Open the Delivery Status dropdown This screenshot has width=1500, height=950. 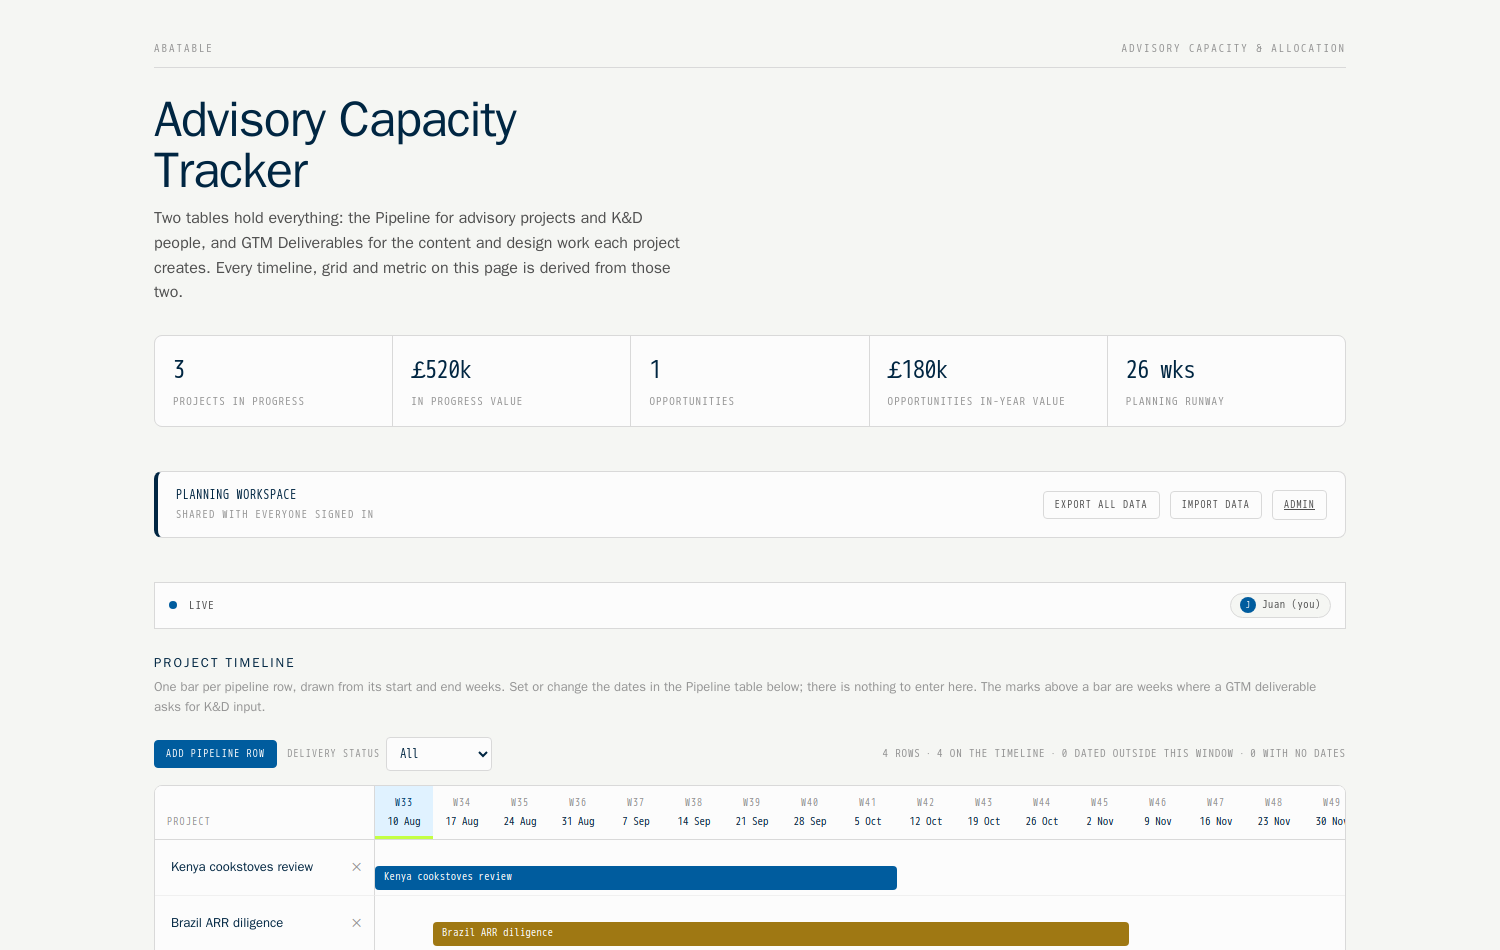coord(439,754)
